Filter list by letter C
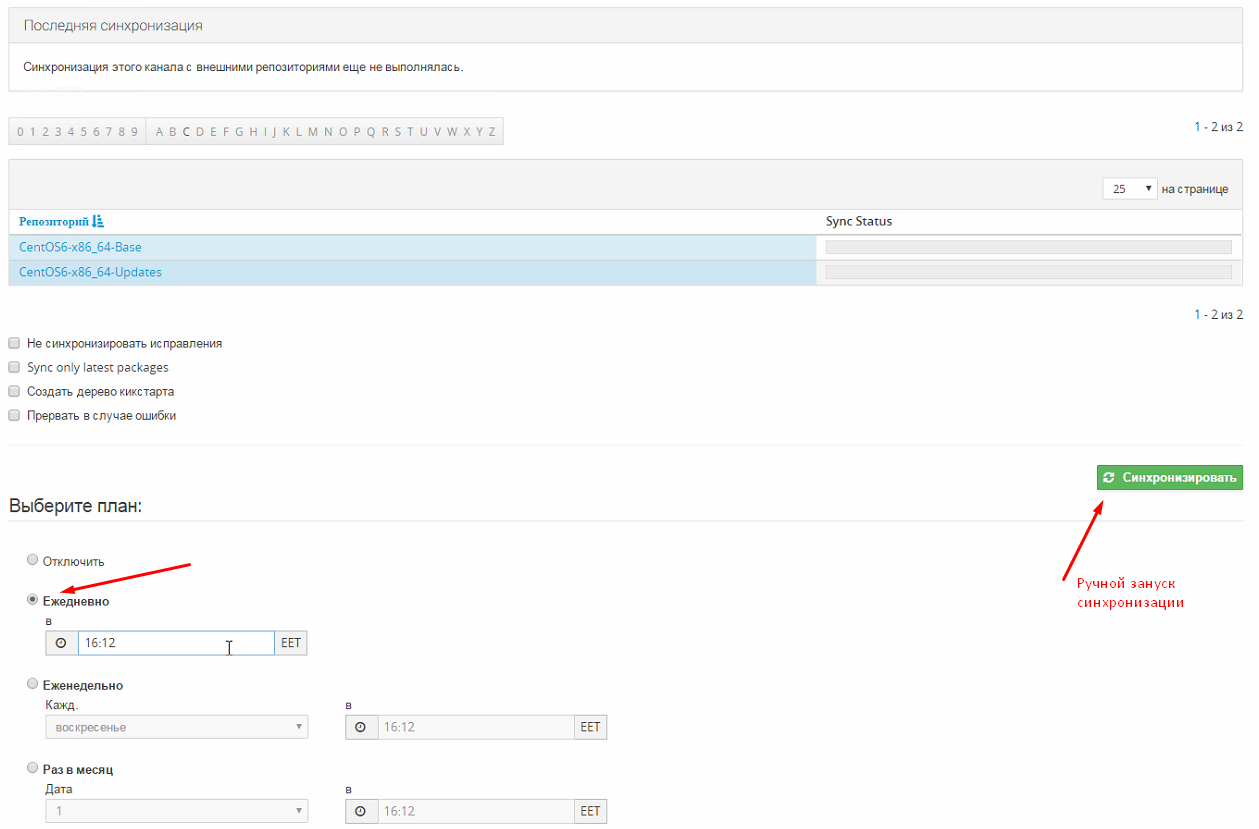Image resolution: width=1259 pixels, height=829 pixels. tap(186, 131)
